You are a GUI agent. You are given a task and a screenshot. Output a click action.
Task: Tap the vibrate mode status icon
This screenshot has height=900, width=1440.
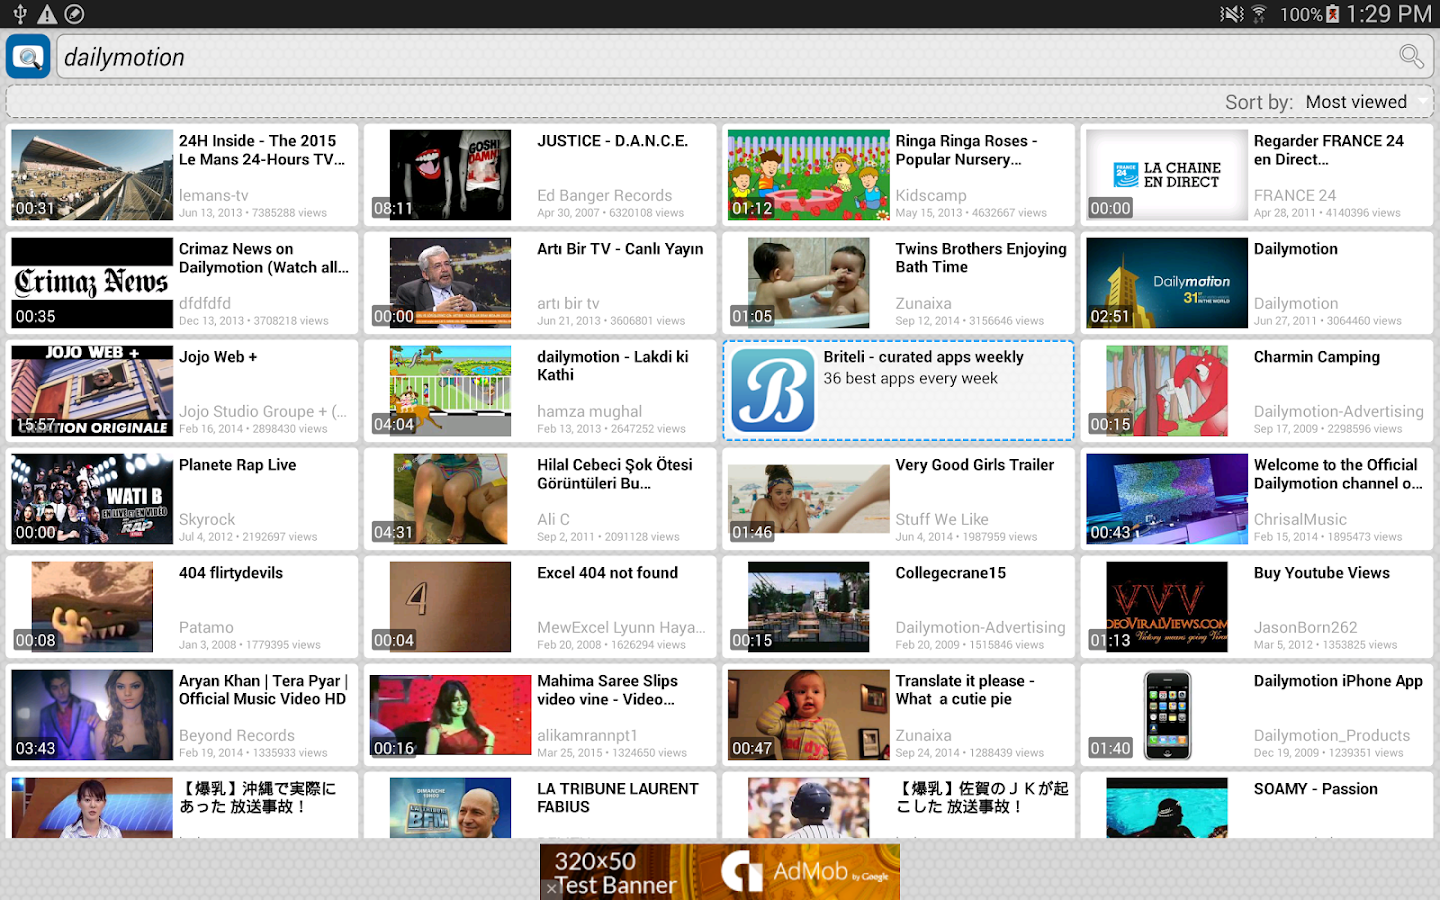click(1232, 14)
